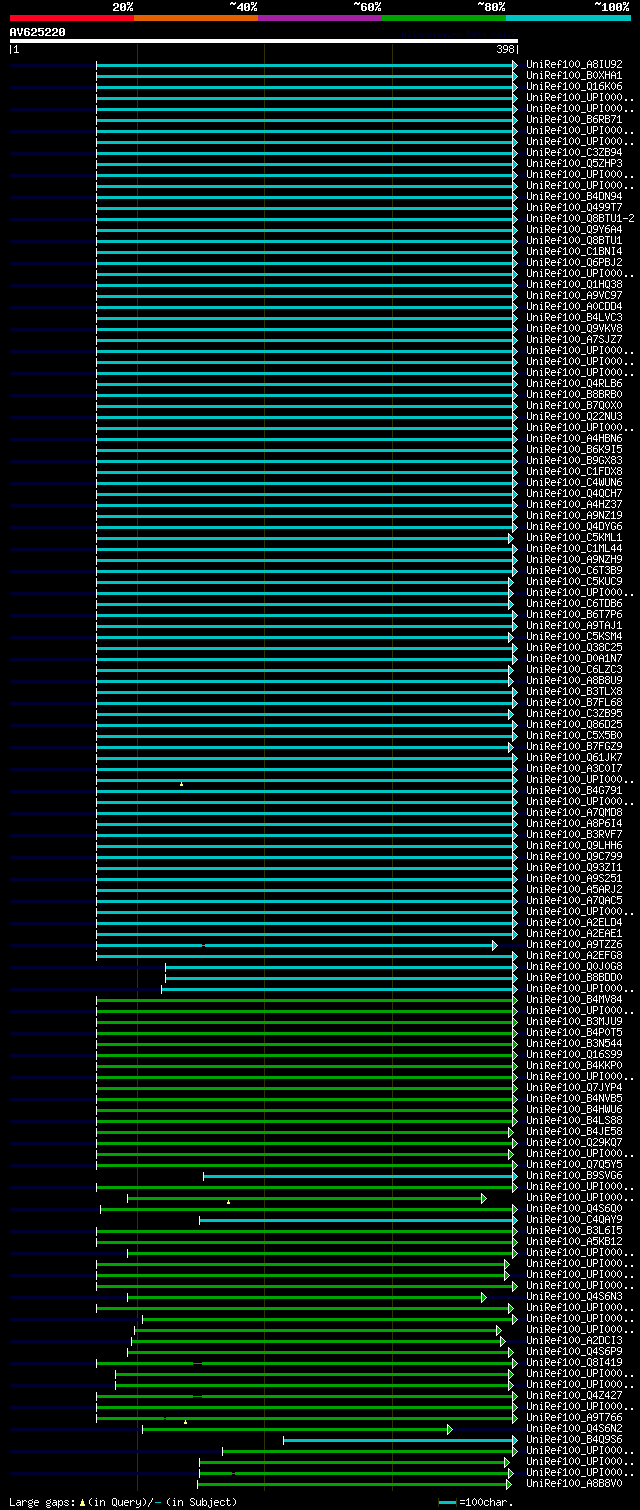Select hit label UniRef100_A5ARJ2
The width and height of the screenshot is (640, 1510).
click(x=574, y=890)
